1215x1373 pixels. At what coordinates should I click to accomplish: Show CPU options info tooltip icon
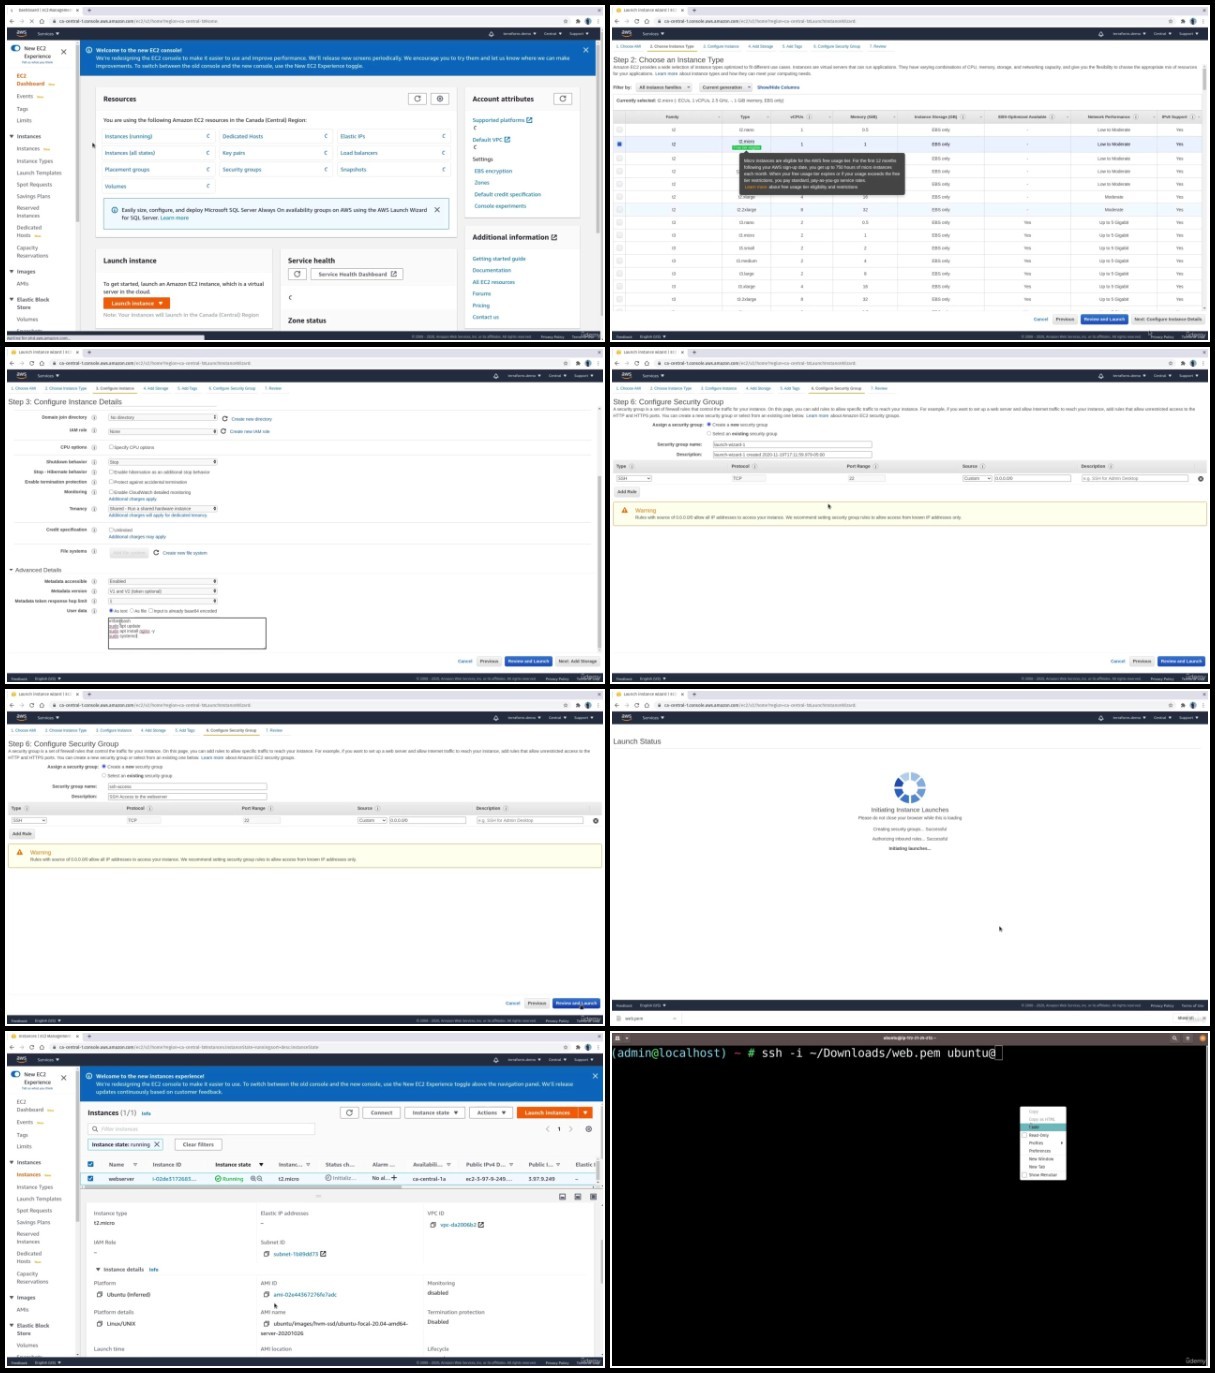point(94,447)
